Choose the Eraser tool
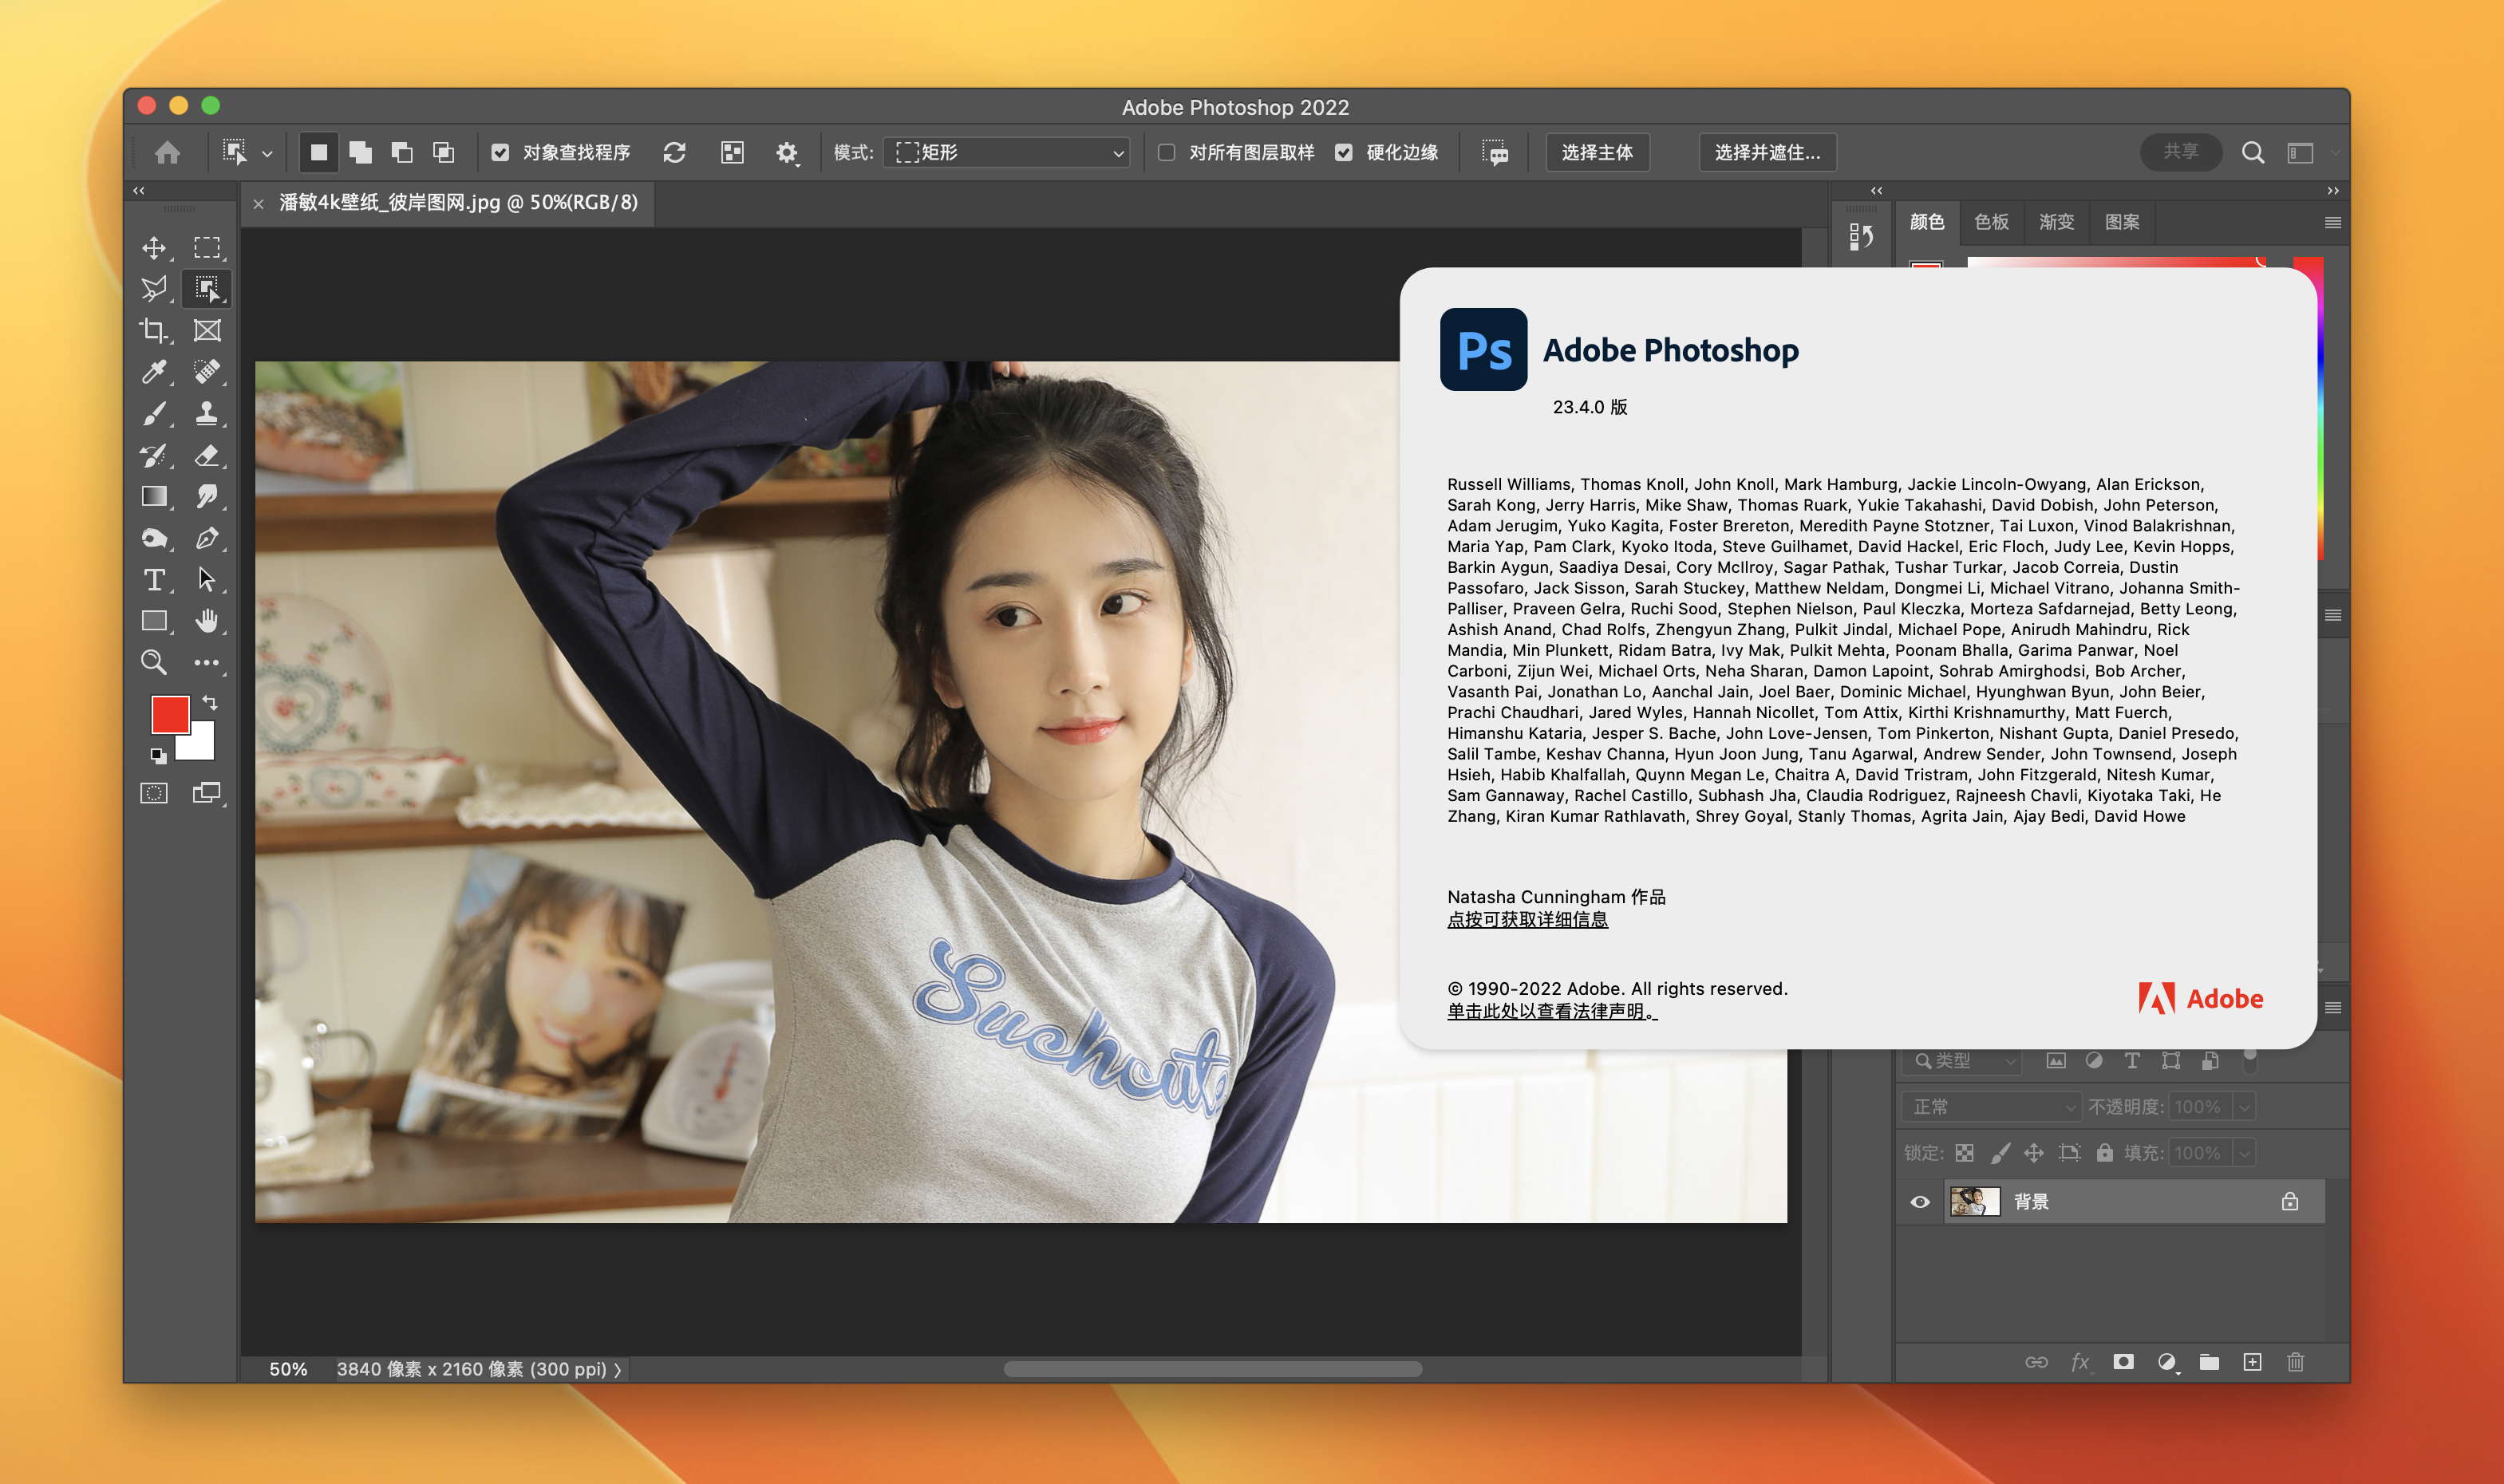This screenshot has height=1484, width=2504. (x=207, y=455)
